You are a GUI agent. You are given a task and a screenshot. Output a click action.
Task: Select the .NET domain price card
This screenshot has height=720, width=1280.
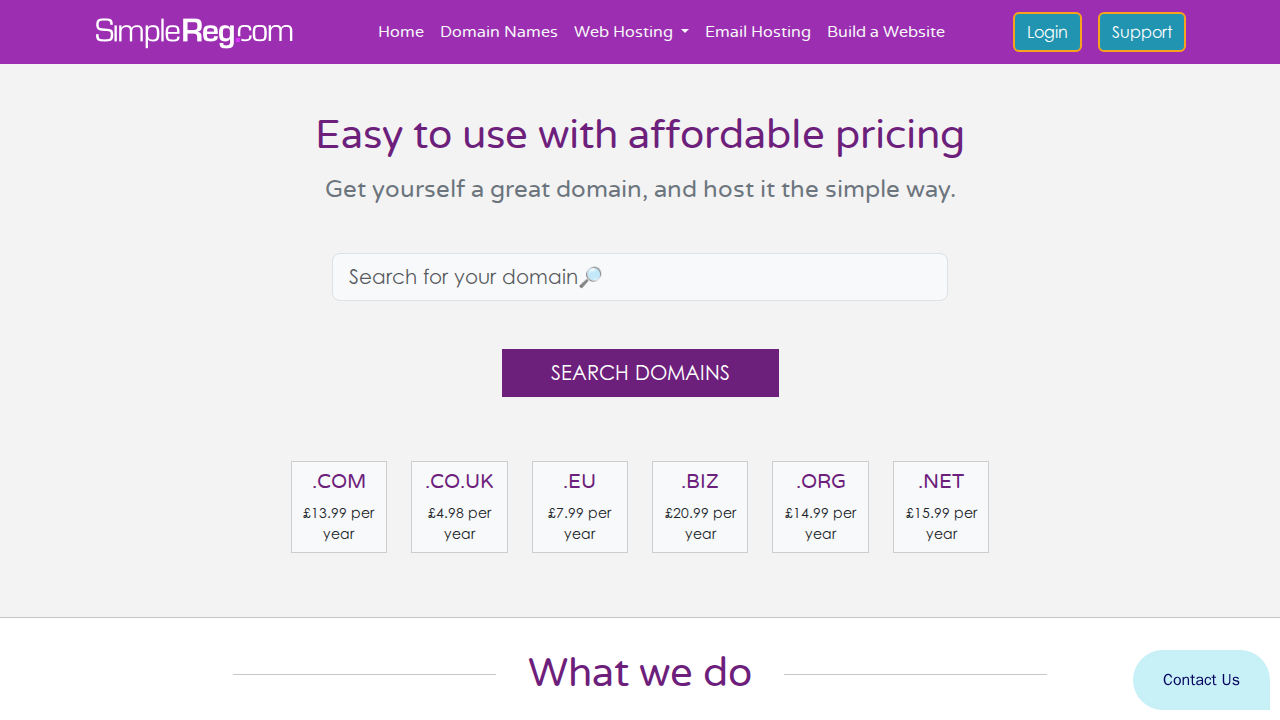coord(941,507)
